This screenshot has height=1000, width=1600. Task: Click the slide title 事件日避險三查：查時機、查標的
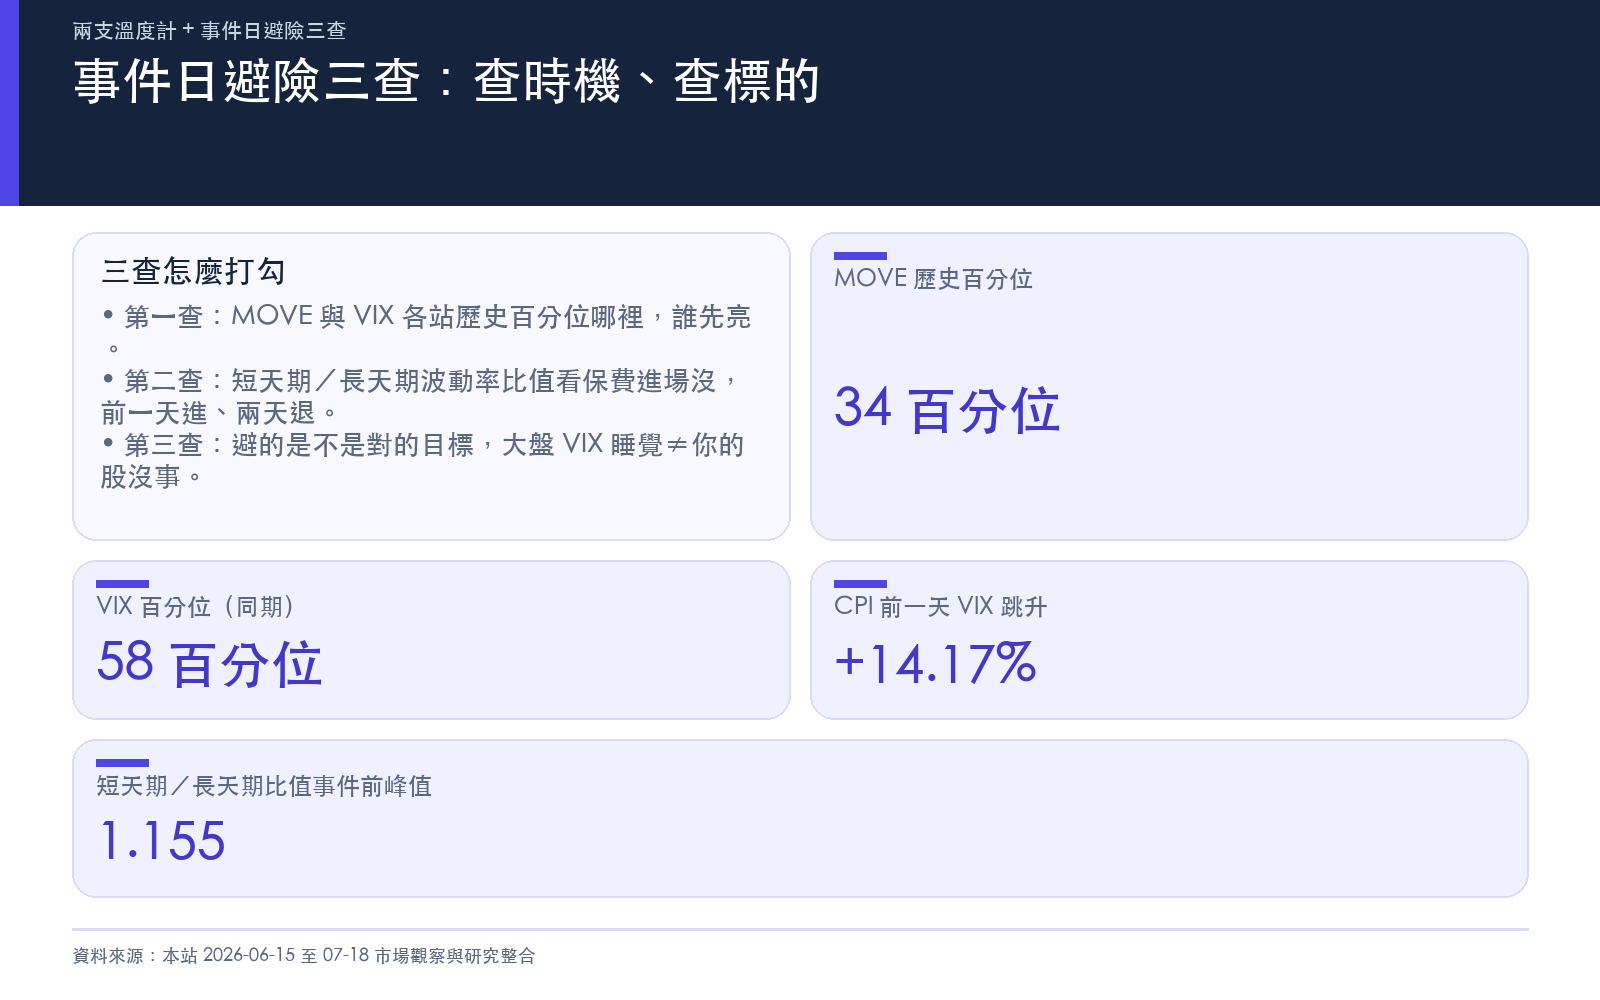click(447, 81)
